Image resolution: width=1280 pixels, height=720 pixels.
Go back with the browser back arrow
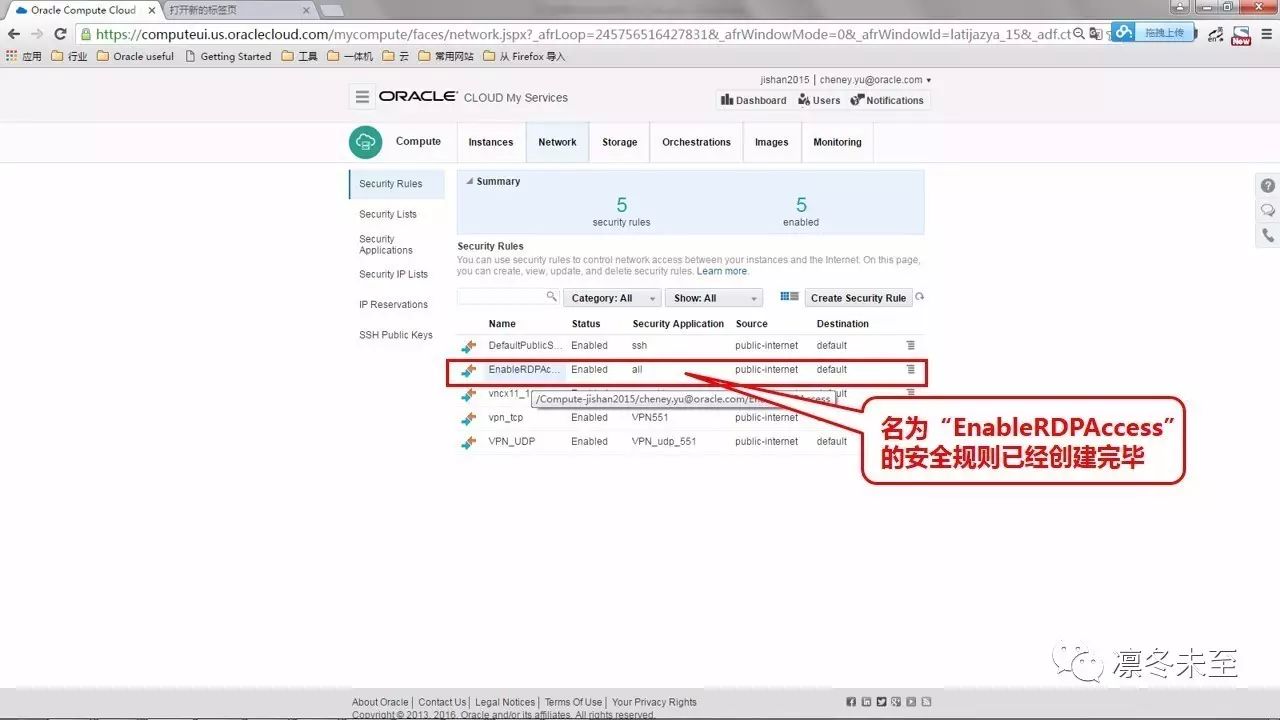14,34
